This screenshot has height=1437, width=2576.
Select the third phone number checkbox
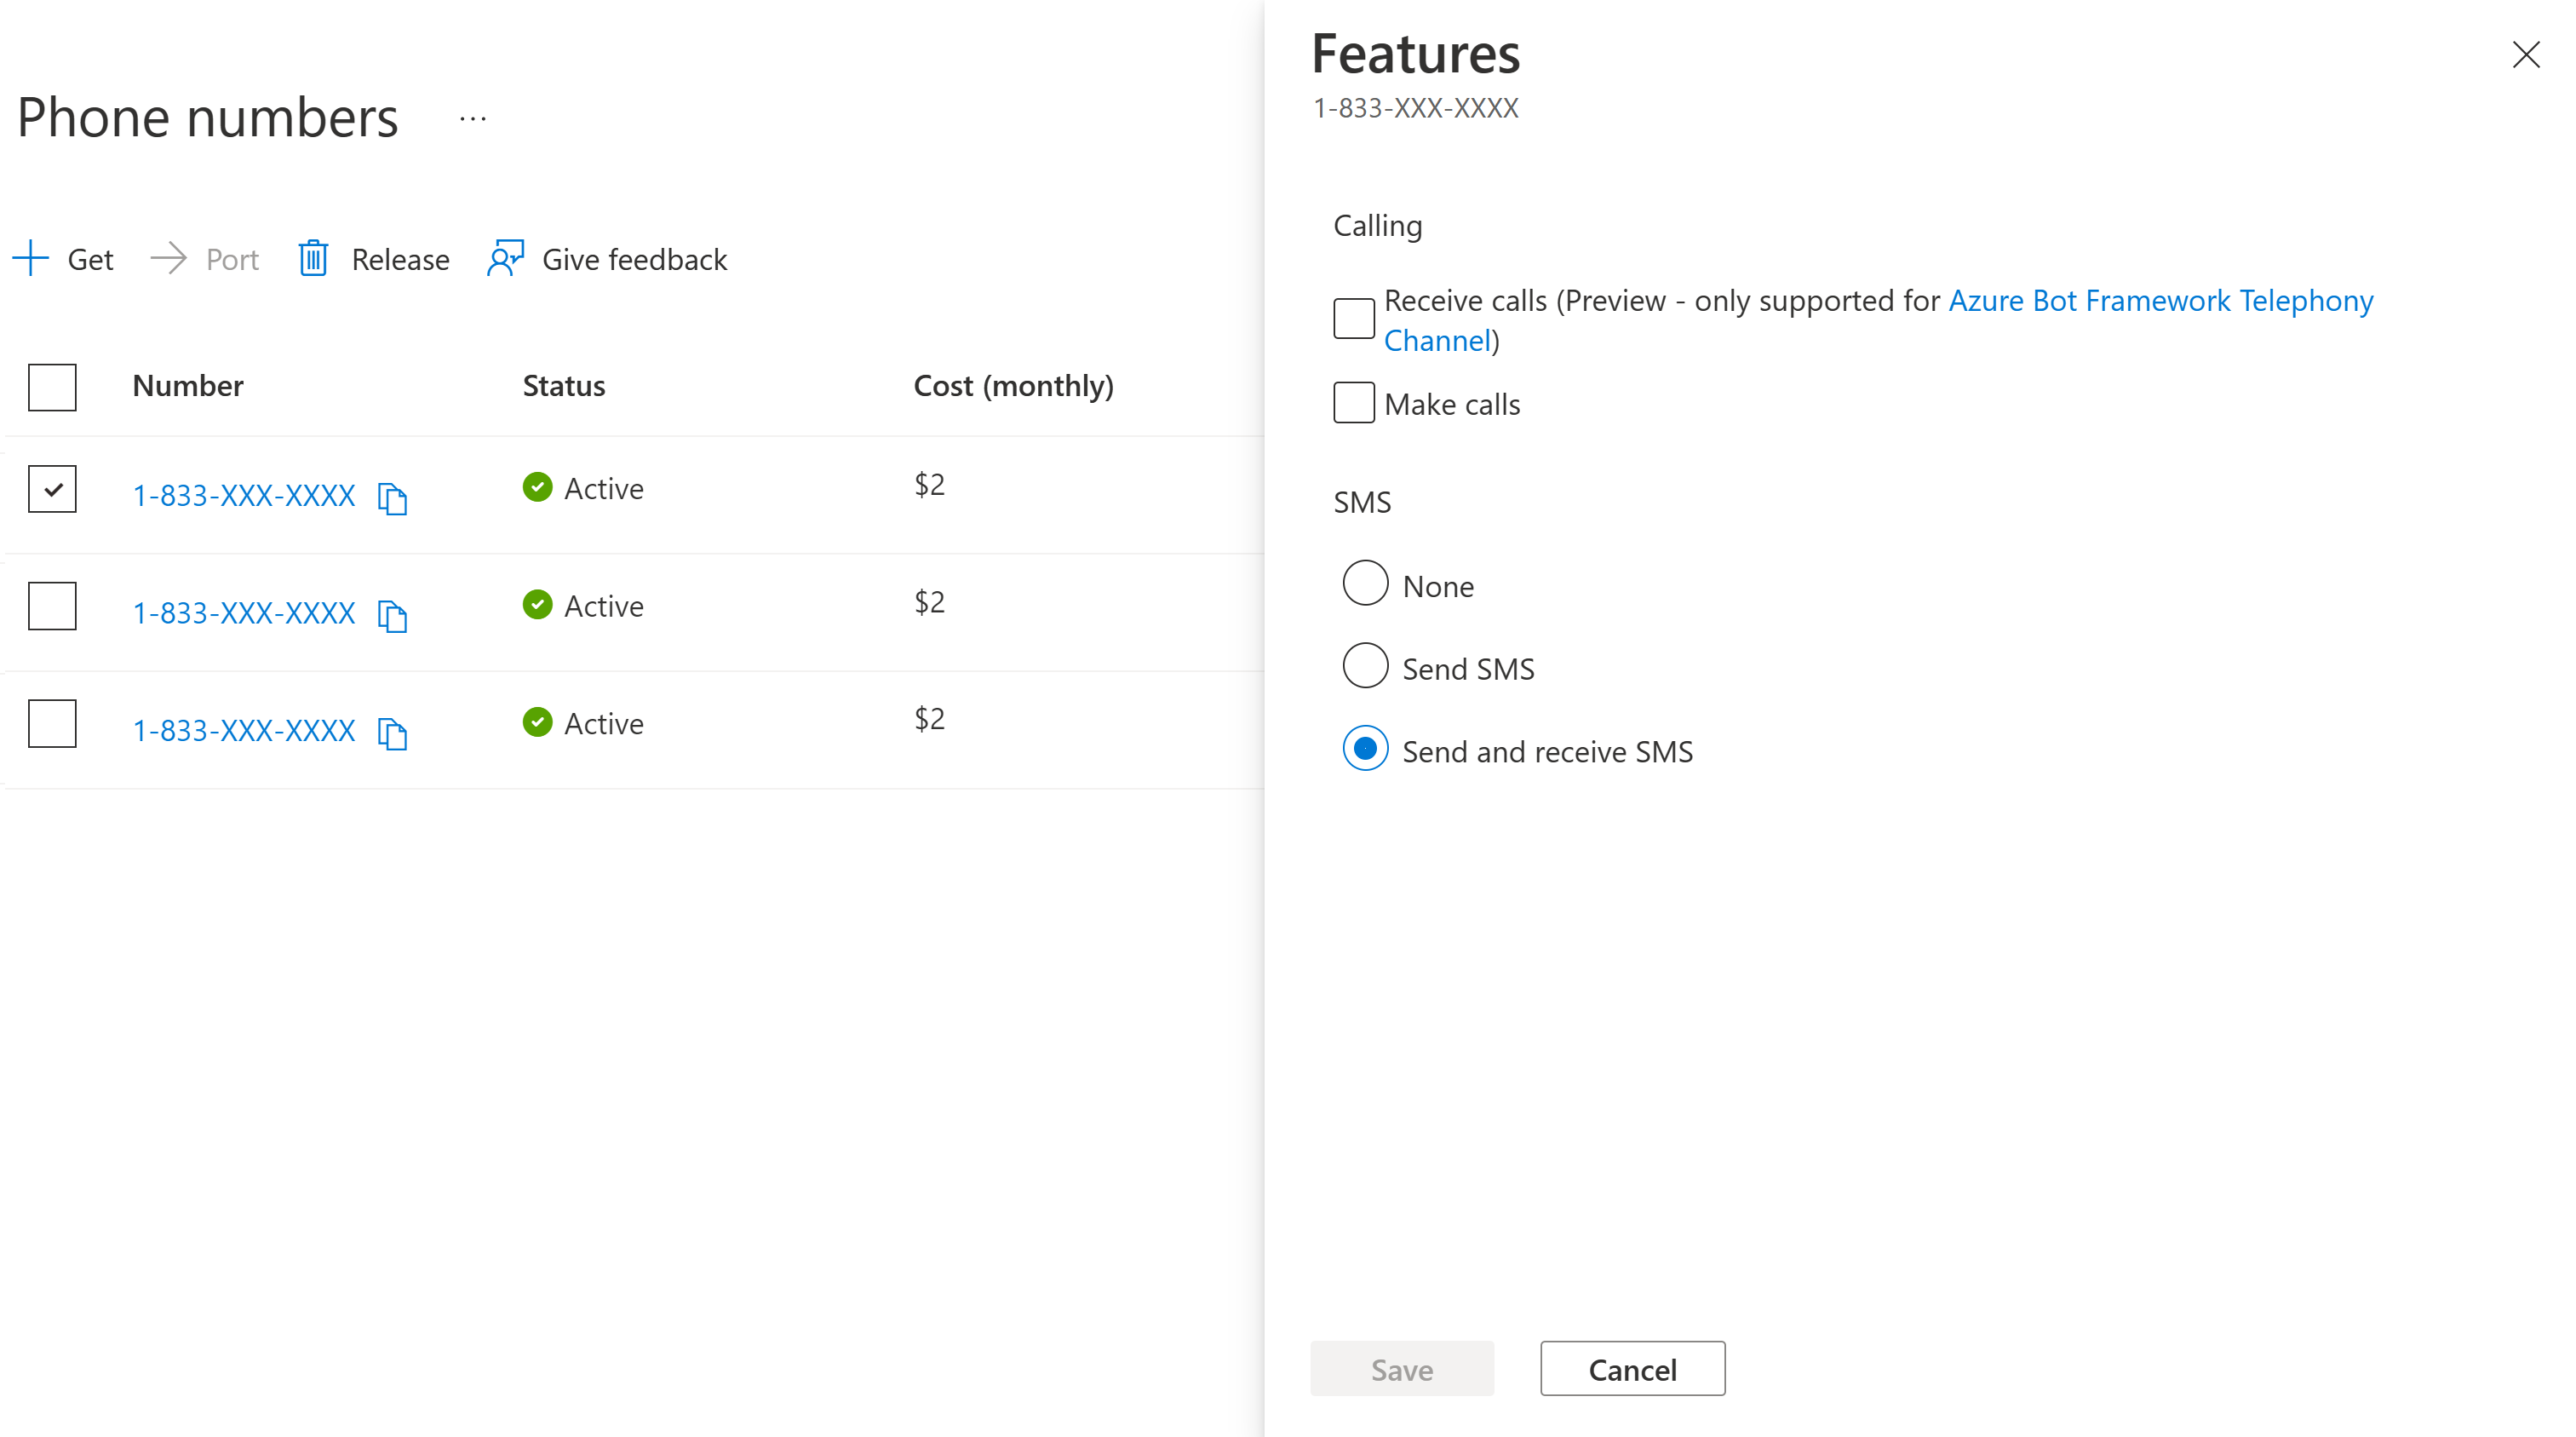click(52, 723)
